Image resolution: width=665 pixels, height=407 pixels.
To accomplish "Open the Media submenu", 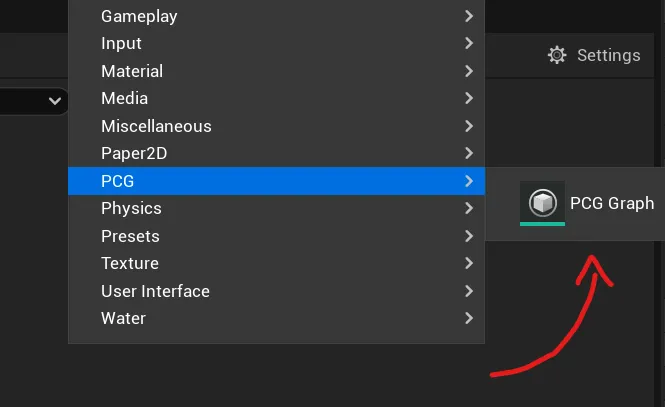I will pyautogui.click(x=277, y=98).
